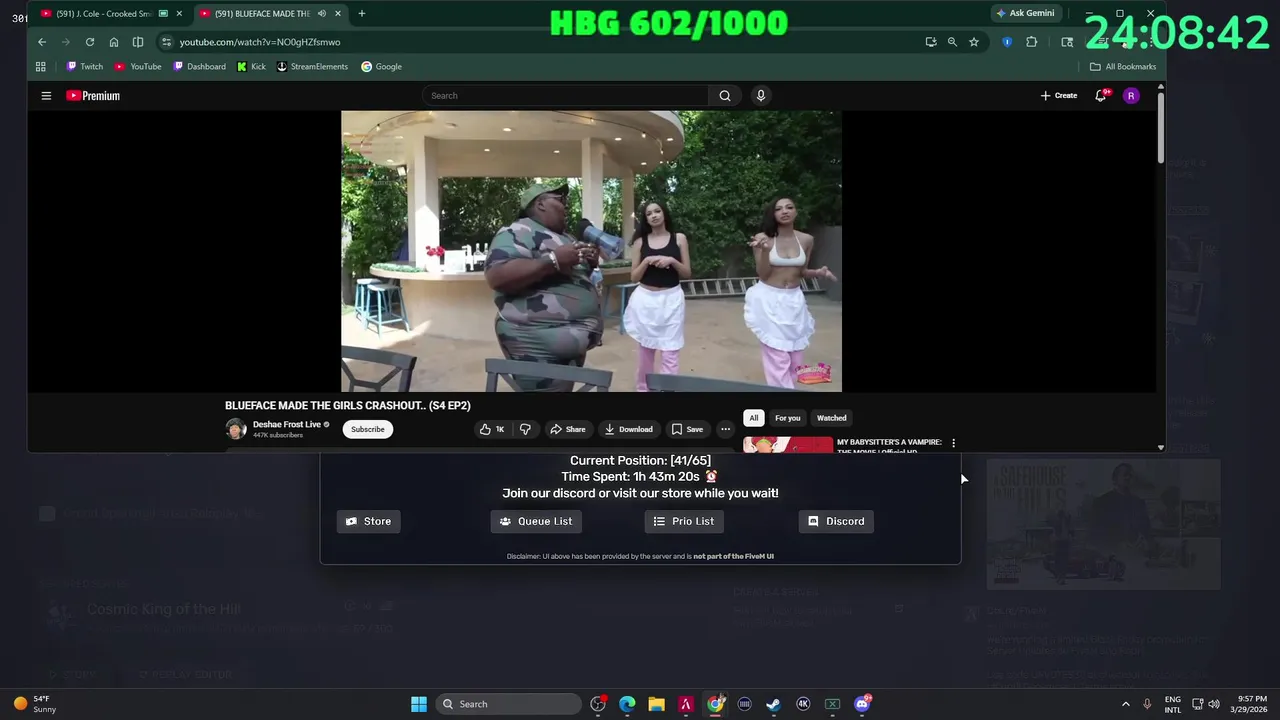This screenshot has width=1280, height=720.
Task: Click the Create button on YouTube
Action: pyautogui.click(x=1059, y=96)
